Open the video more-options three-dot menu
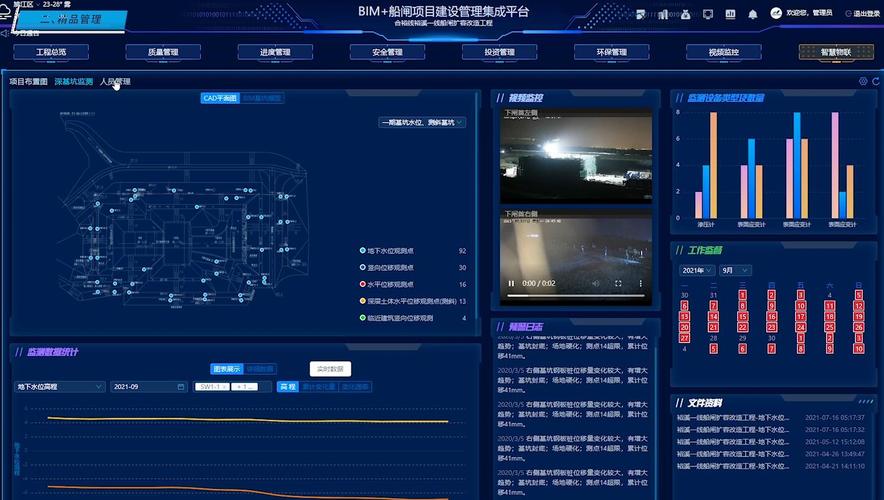The width and height of the screenshot is (884, 500). coord(640,284)
